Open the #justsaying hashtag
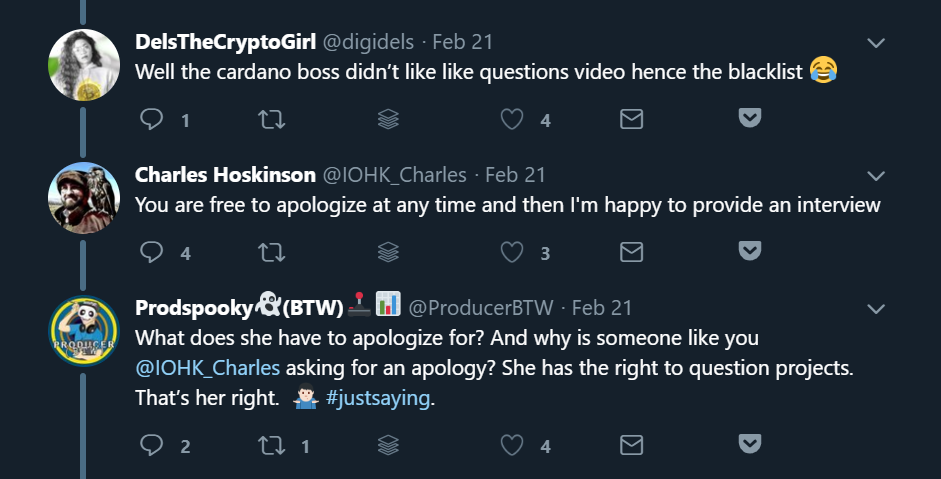941x479 pixels. click(378, 398)
